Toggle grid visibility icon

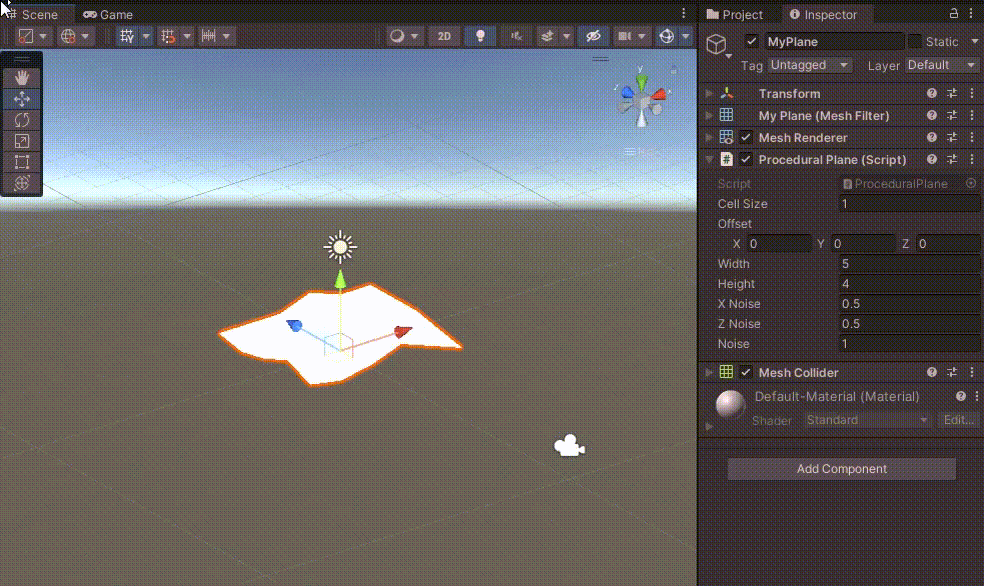(127, 36)
